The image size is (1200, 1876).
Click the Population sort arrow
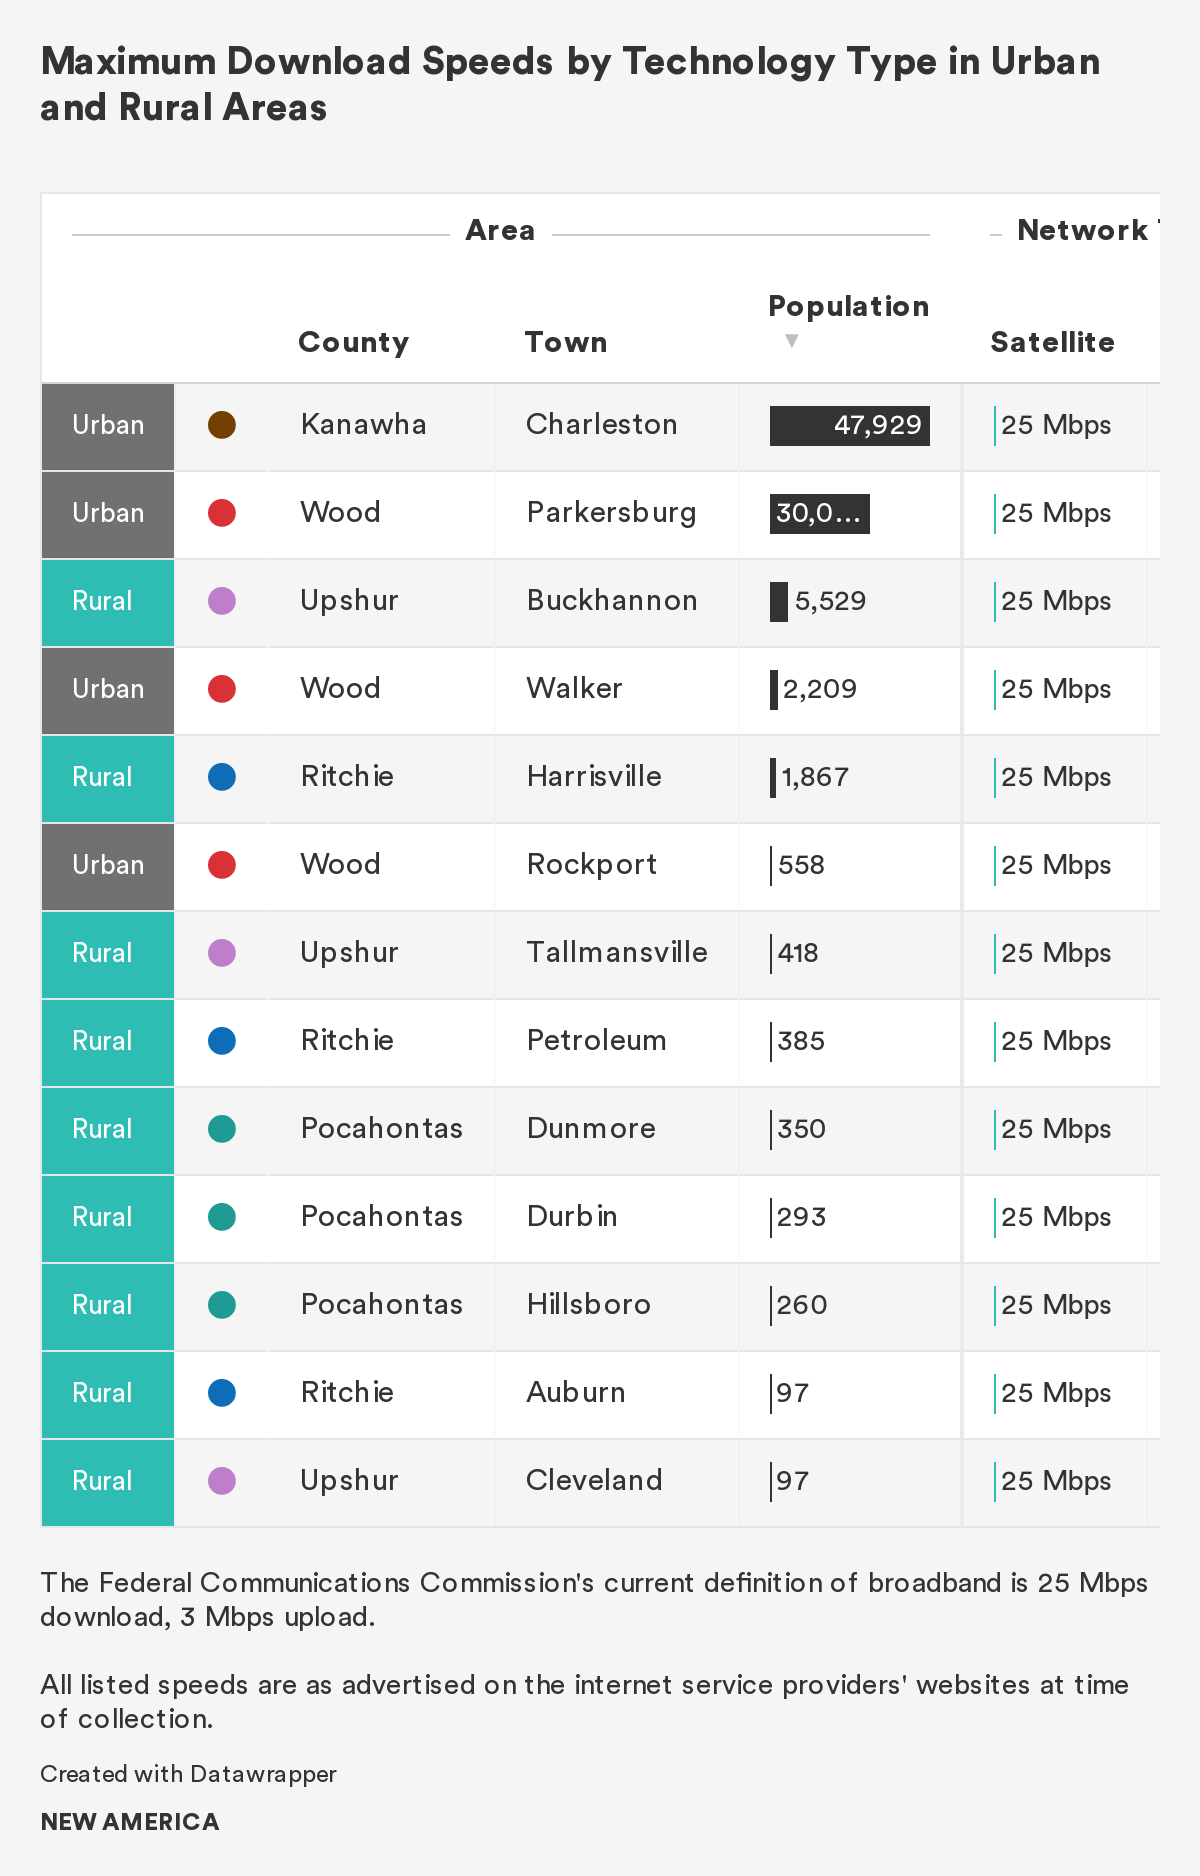pos(791,341)
